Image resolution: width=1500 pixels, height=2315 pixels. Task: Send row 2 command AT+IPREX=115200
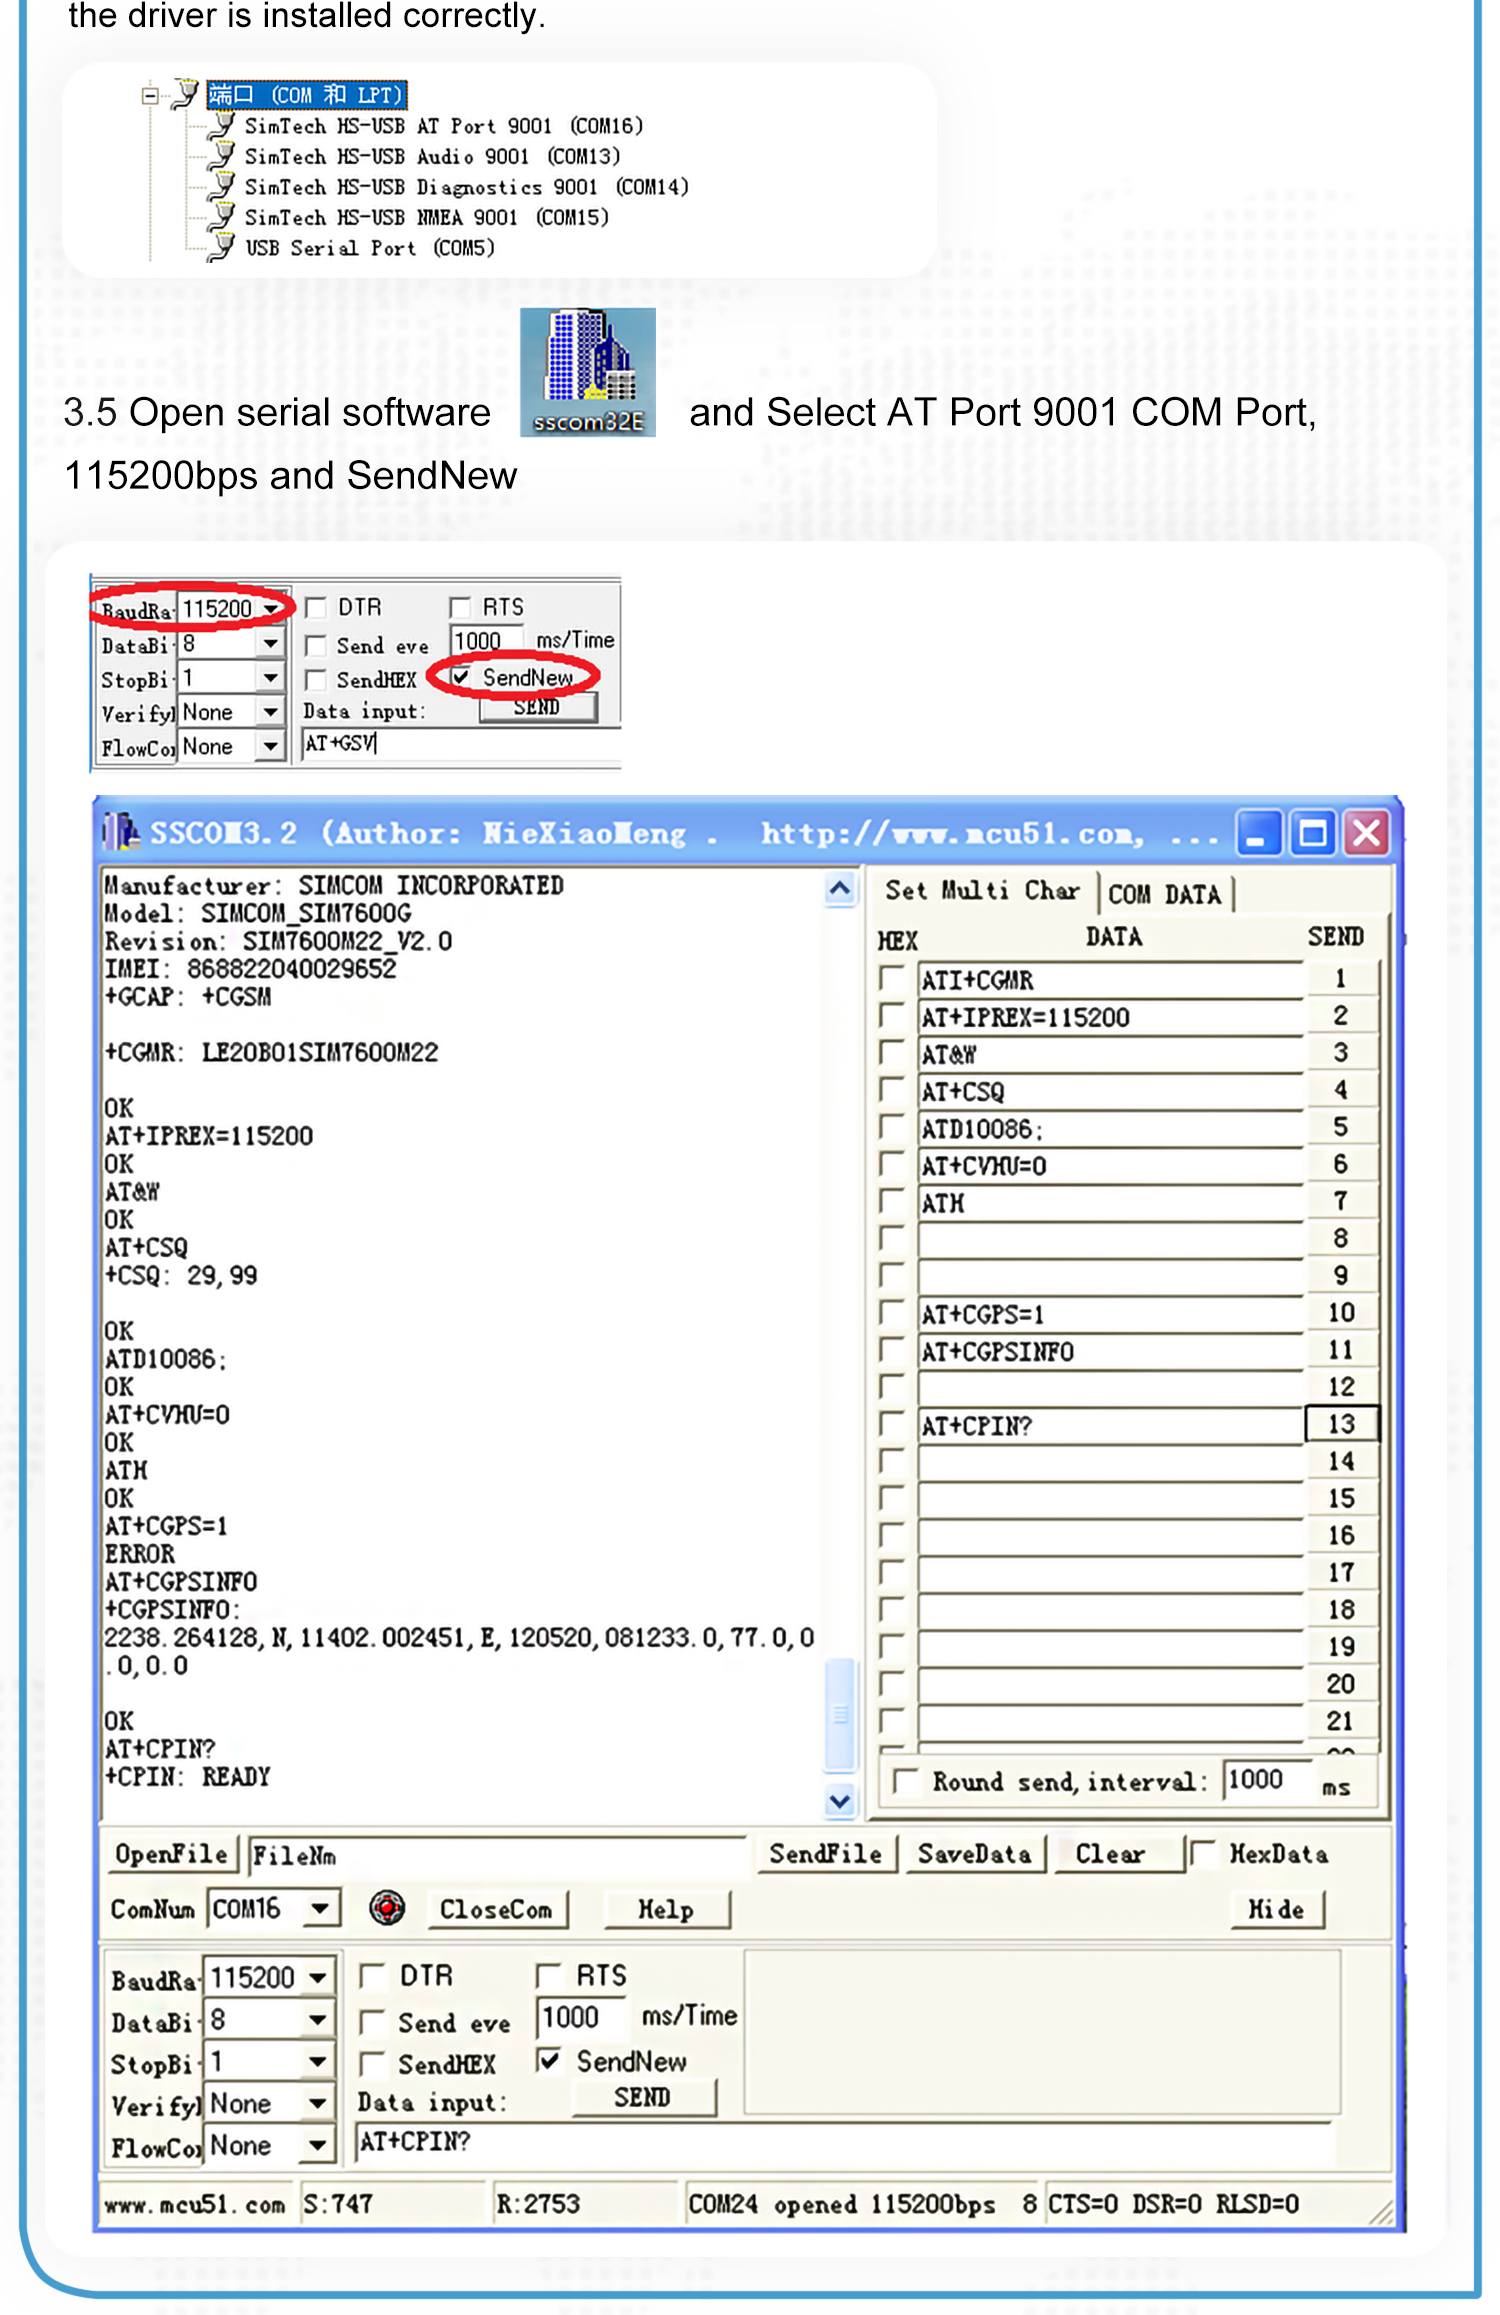click(1341, 1015)
